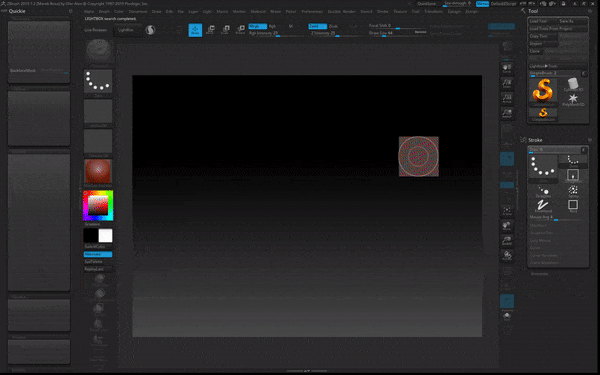Image resolution: width=600 pixels, height=375 pixels.
Task: Open the red MatCap material picker
Action: click(x=98, y=171)
